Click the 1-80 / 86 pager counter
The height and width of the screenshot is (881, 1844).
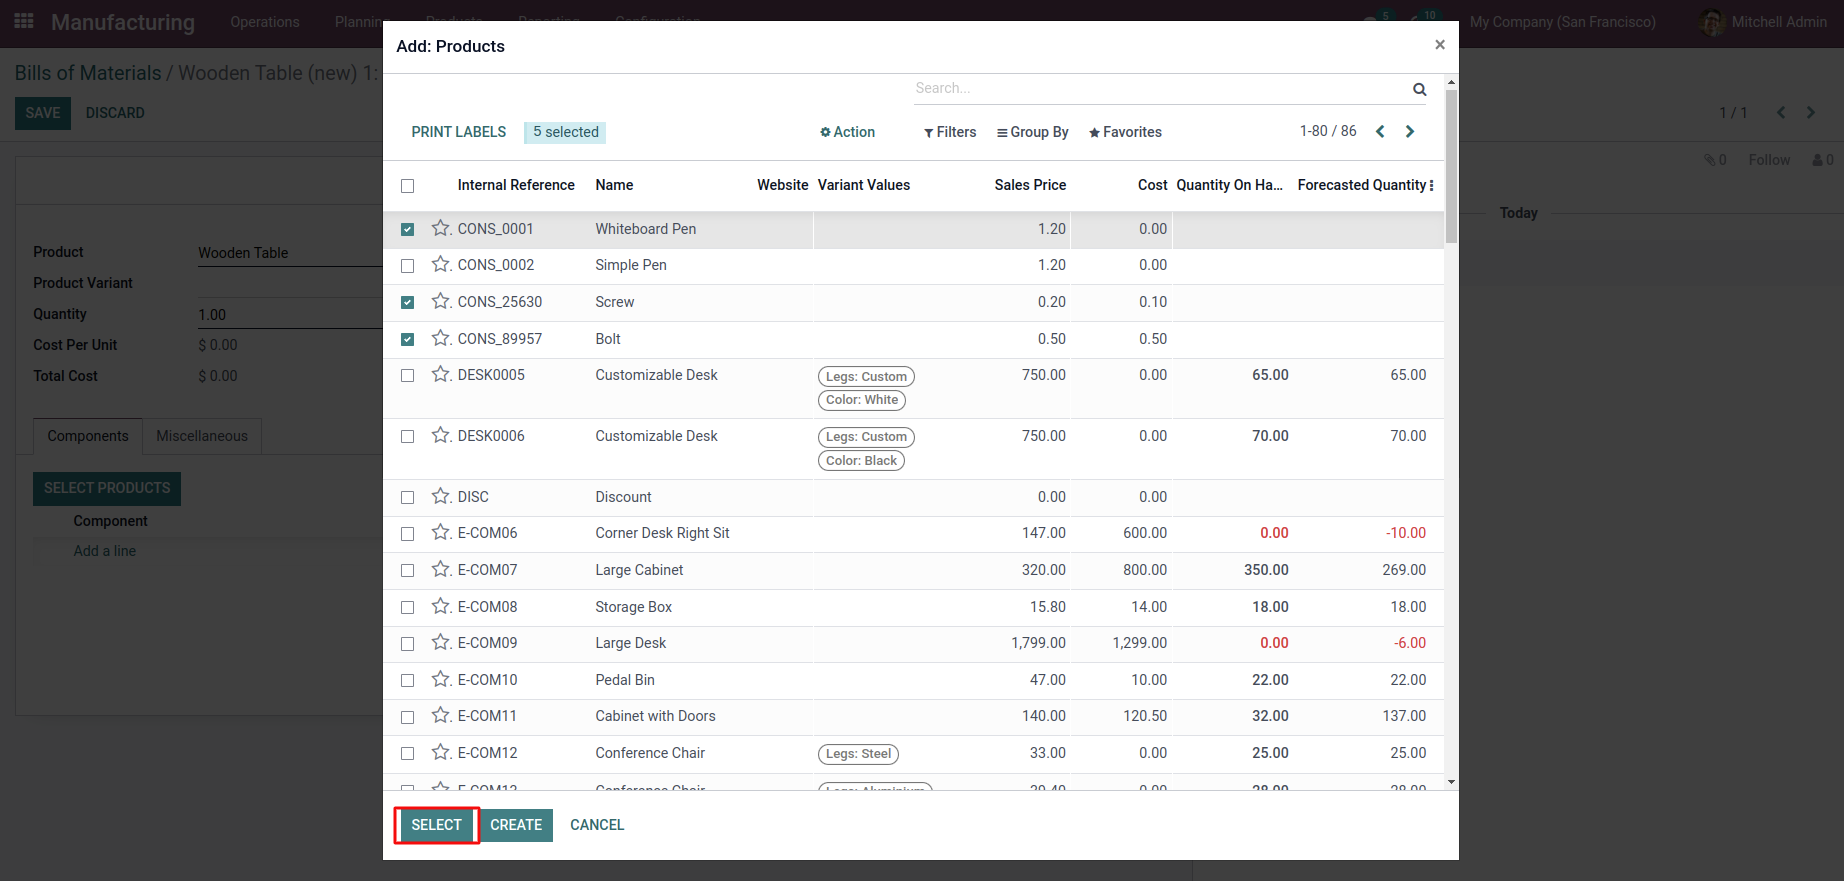point(1328,131)
